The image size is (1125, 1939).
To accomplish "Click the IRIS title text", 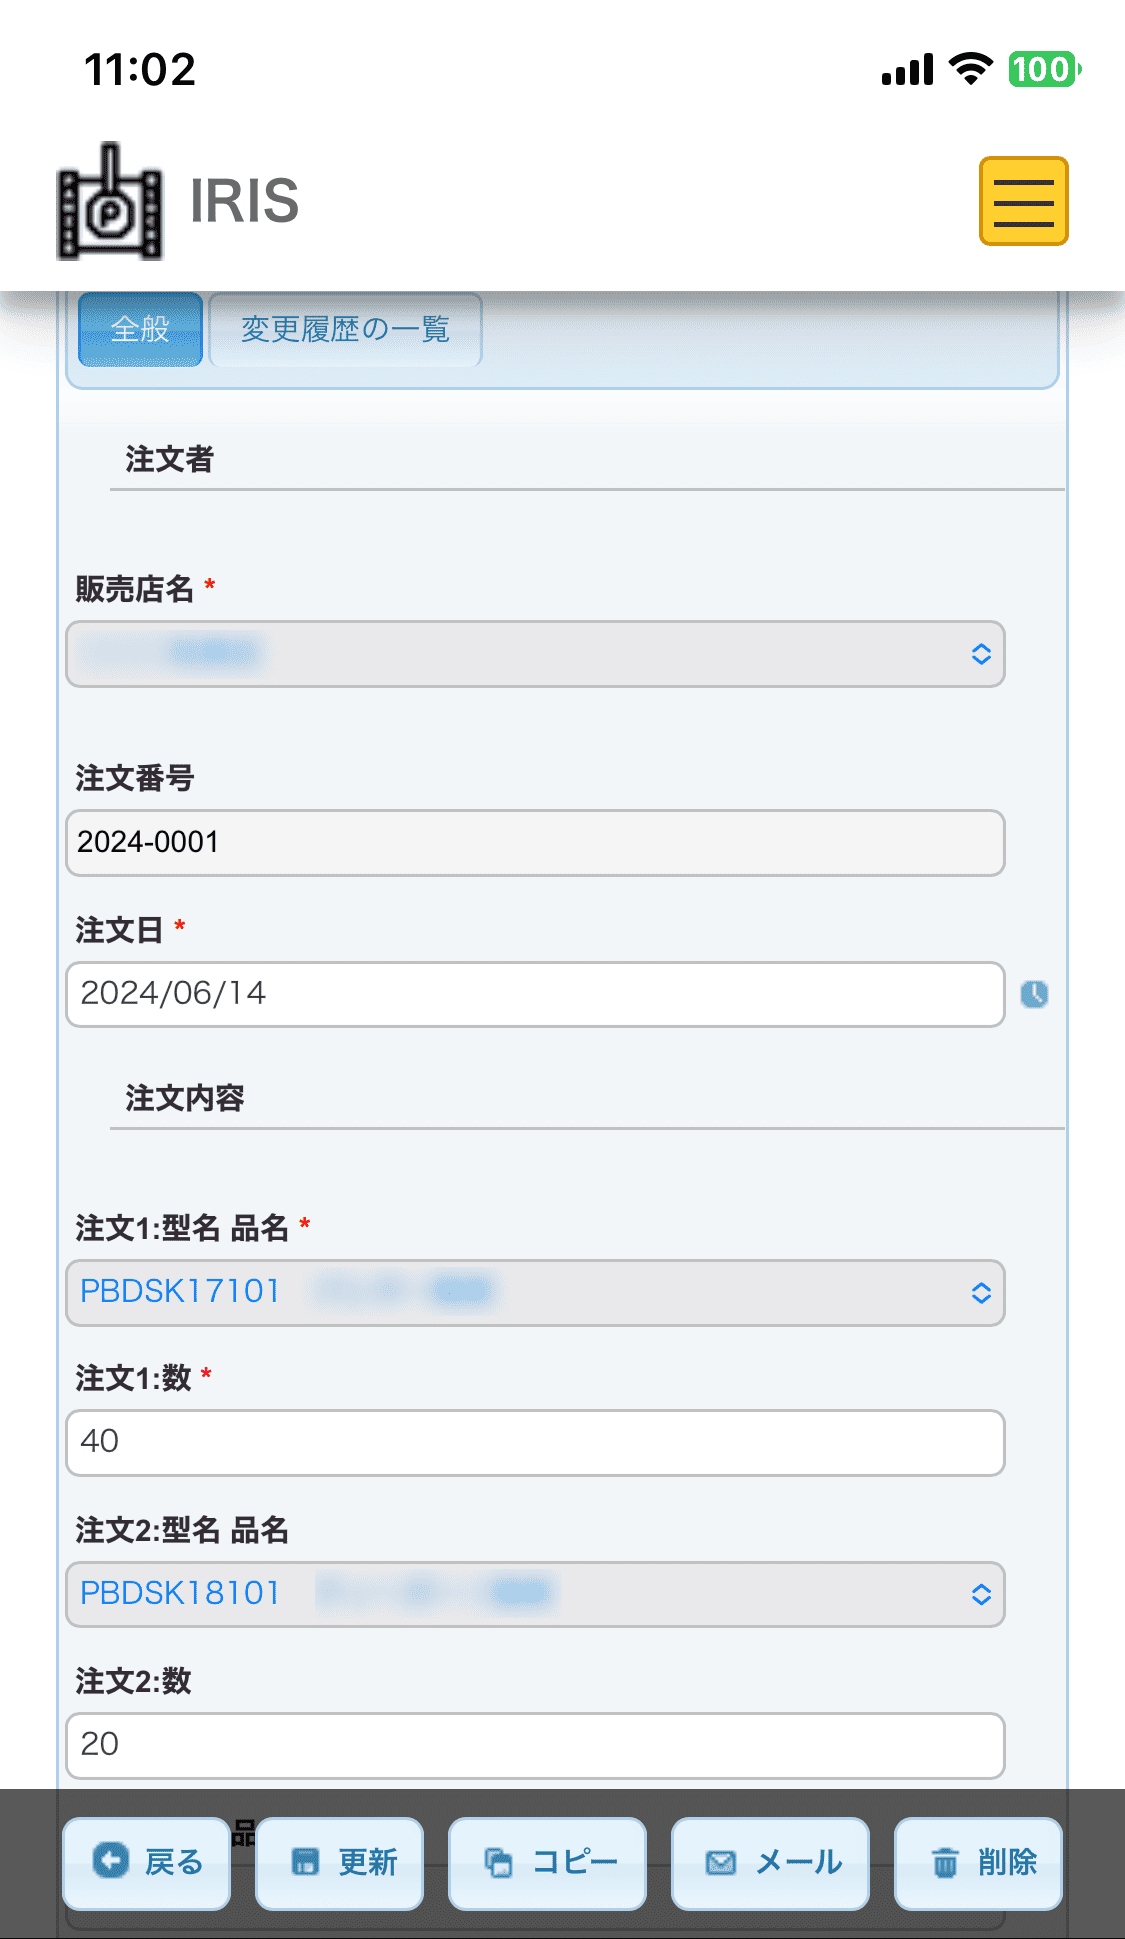I will 245,201.
